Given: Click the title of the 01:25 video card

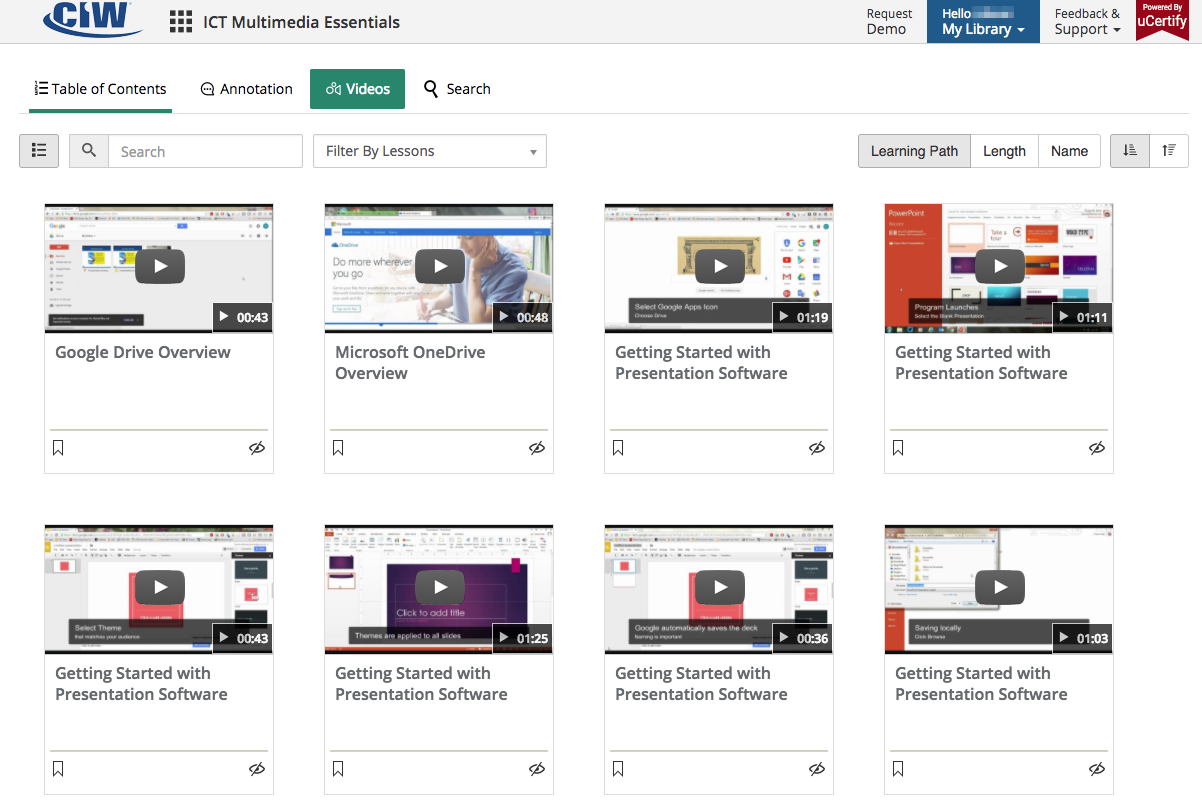Looking at the screenshot, I should (x=421, y=683).
